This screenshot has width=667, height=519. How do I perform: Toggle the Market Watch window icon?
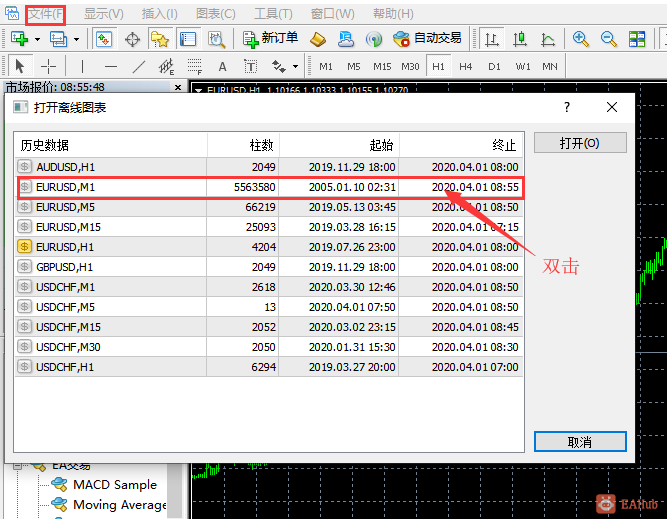pos(104,39)
